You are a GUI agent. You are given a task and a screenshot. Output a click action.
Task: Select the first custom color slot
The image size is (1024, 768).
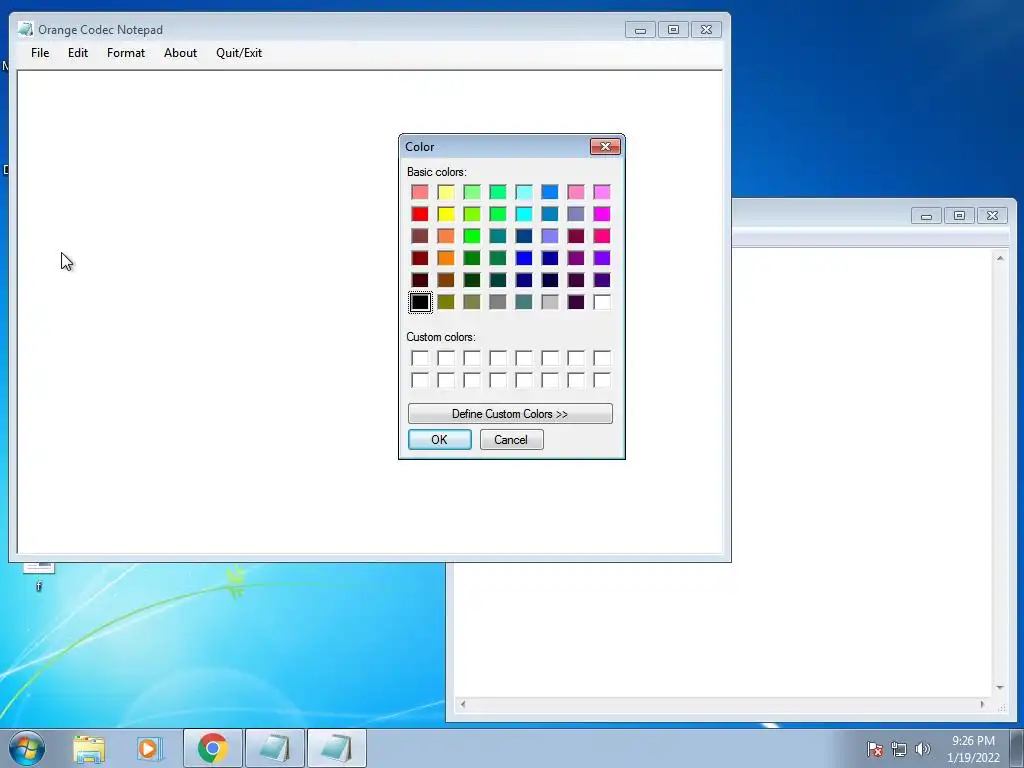420,358
